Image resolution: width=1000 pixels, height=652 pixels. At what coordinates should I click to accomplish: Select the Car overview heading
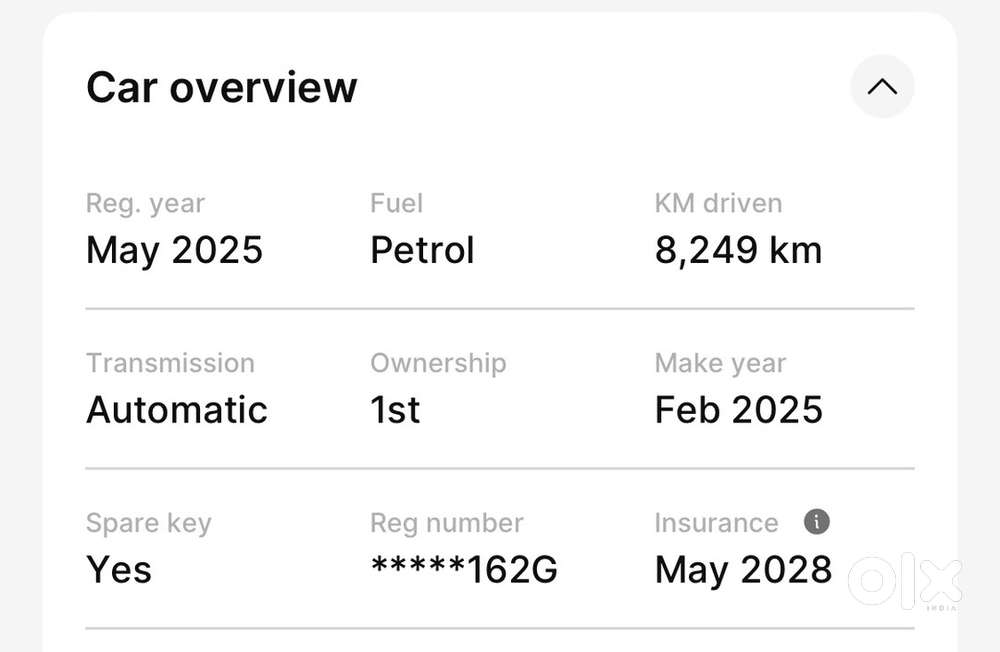221,87
